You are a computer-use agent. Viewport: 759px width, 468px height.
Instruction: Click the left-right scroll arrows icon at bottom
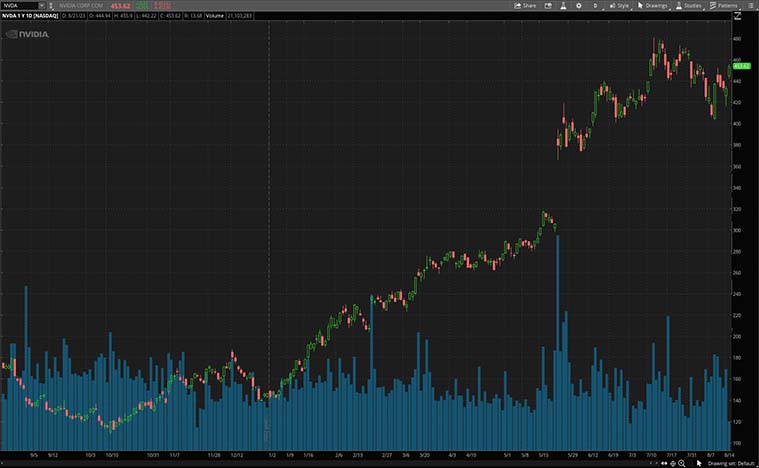(664, 464)
